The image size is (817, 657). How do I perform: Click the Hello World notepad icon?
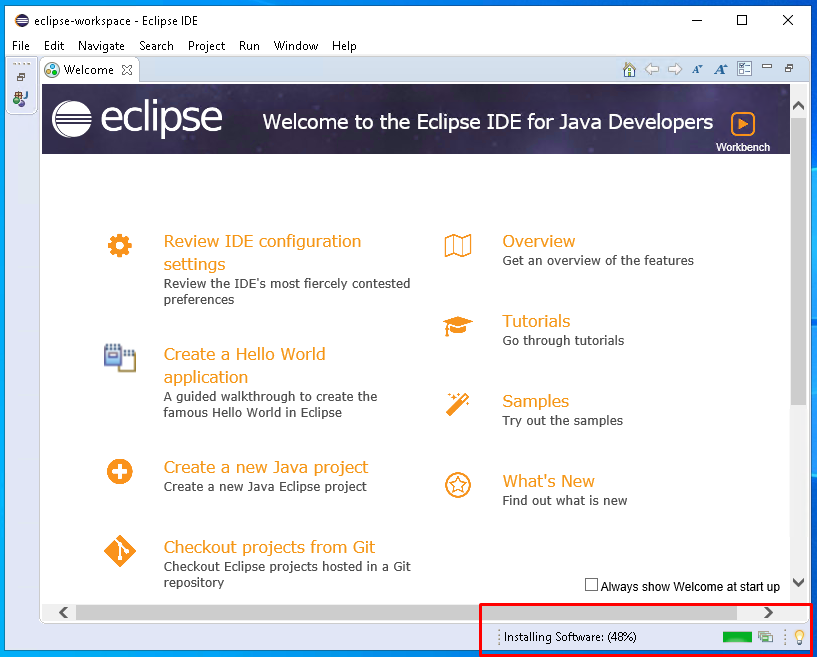coord(120,358)
